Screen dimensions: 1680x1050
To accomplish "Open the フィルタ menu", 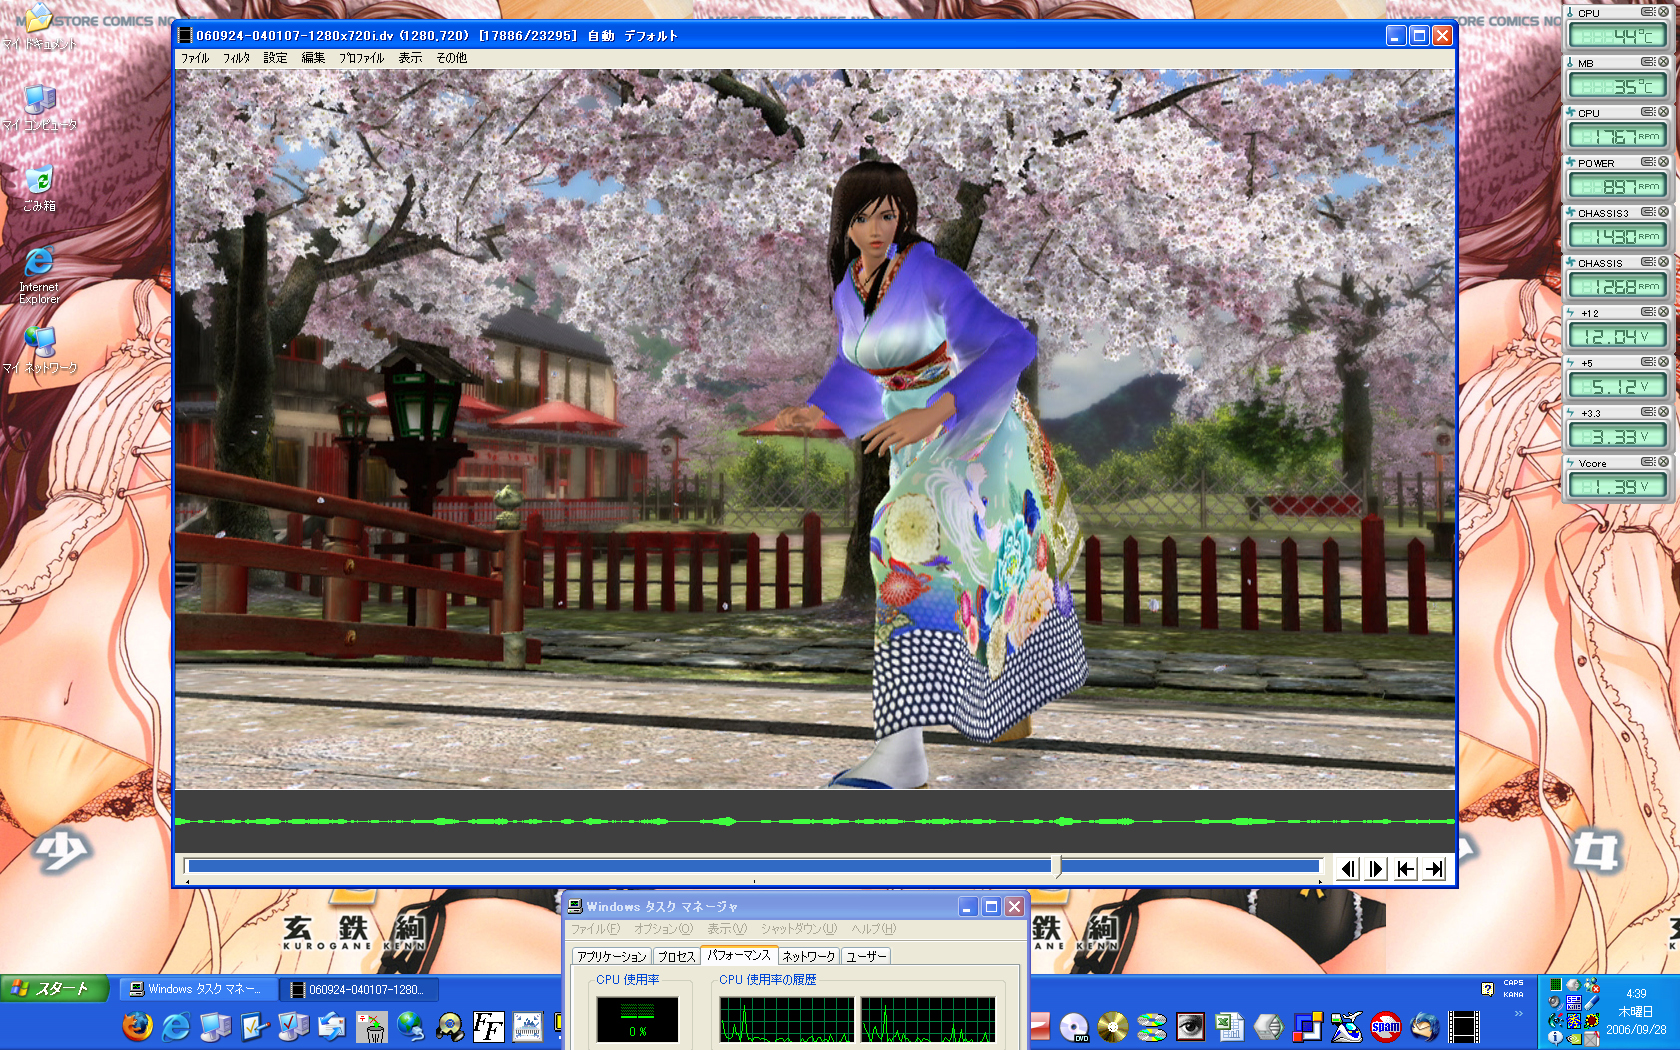I will [236, 58].
